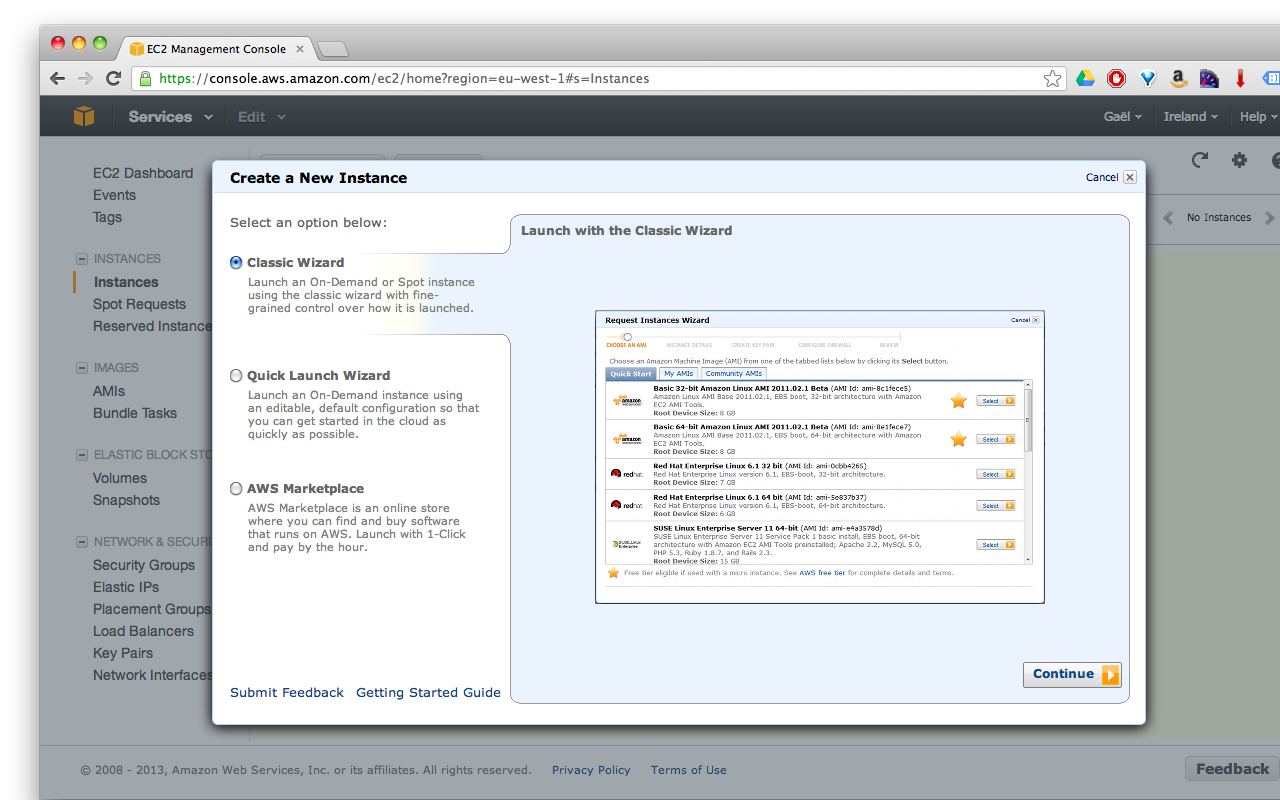The width and height of the screenshot is (1280, 800).
Task: Open console settings via the gear icon
Action: click(1239, 160)
